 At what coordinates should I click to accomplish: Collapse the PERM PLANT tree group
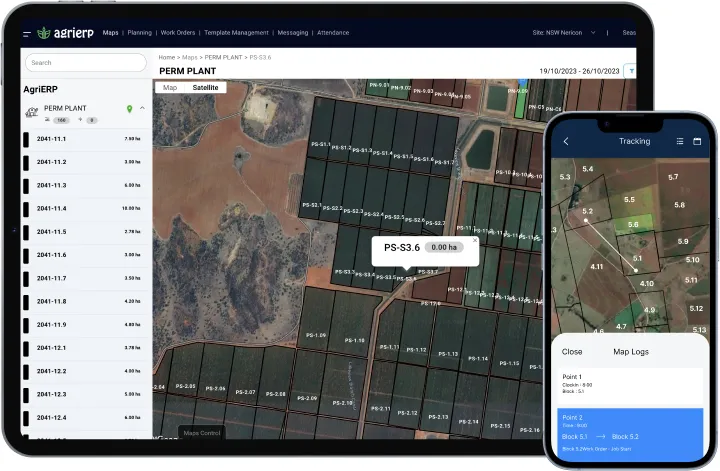point(142,108)
